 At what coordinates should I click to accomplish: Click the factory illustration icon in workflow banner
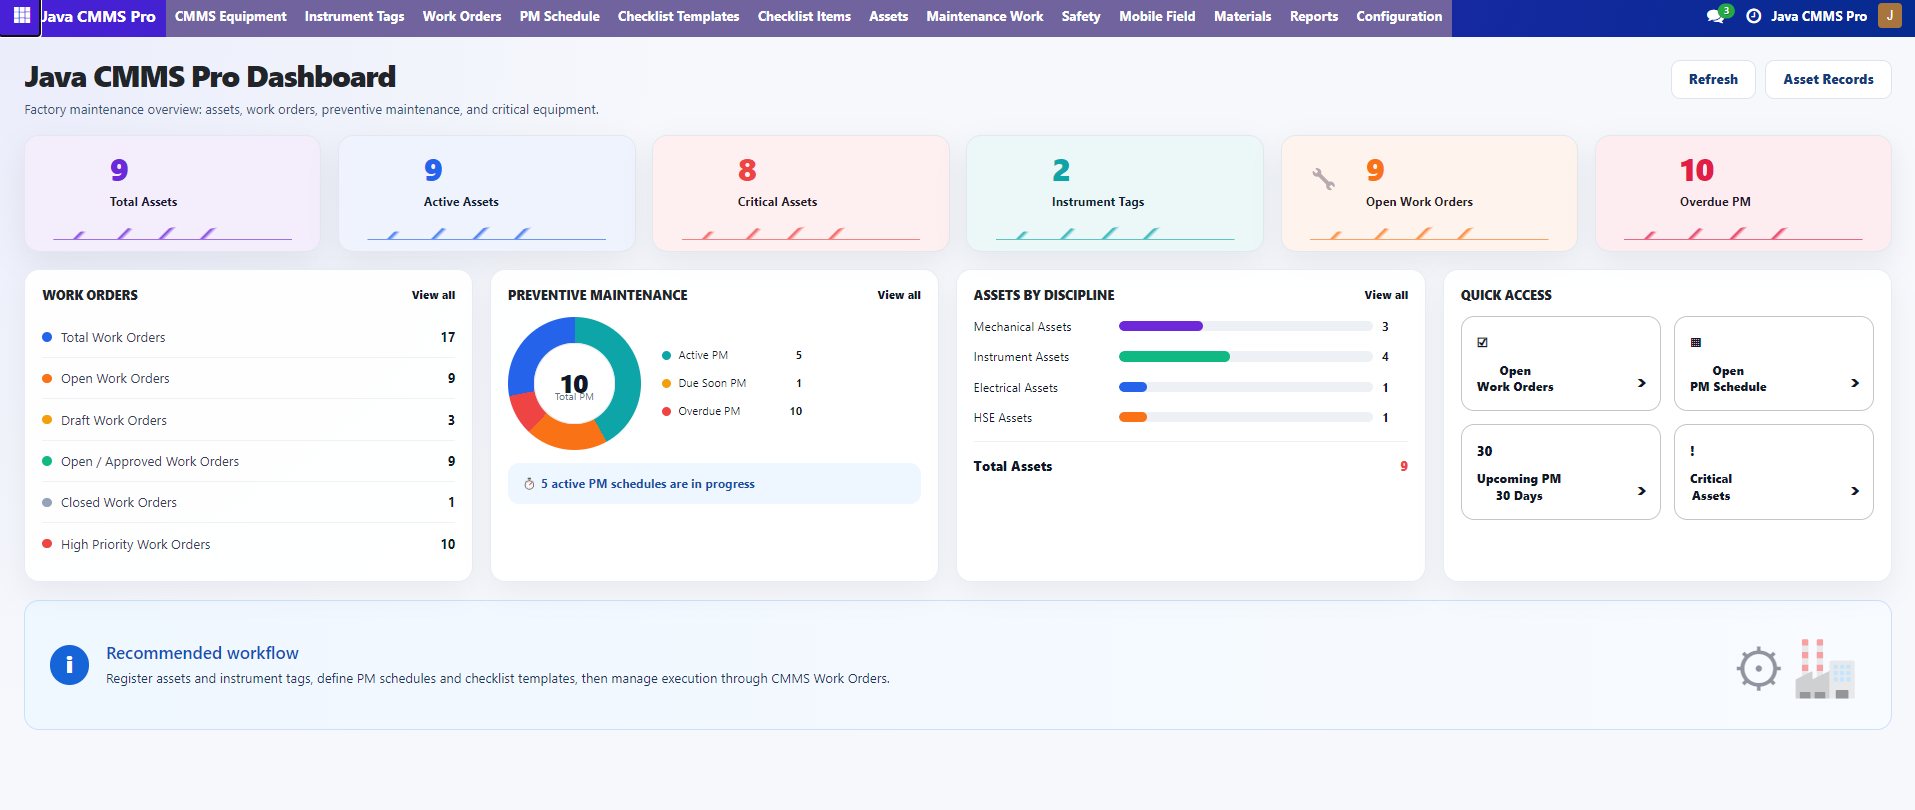pos(1824,669)
